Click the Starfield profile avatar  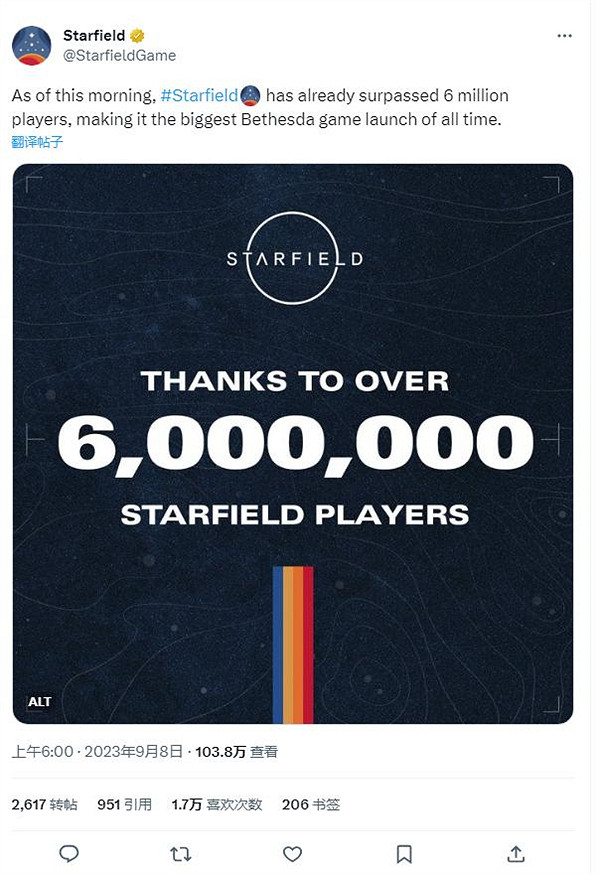(x=32, y=45)
